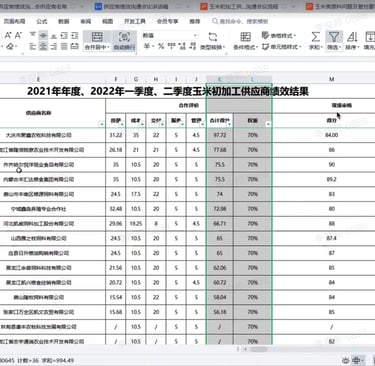Click the decrease indent icon
Viewport: 375px width, 366px height.
64,36
